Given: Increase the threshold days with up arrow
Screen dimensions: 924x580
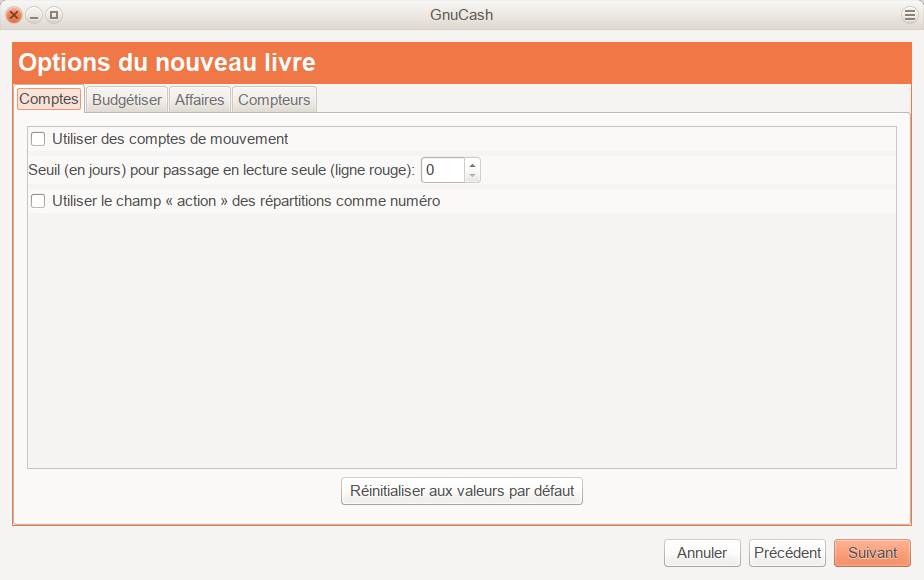Looking at the screenshot, I should click(472, 164).
